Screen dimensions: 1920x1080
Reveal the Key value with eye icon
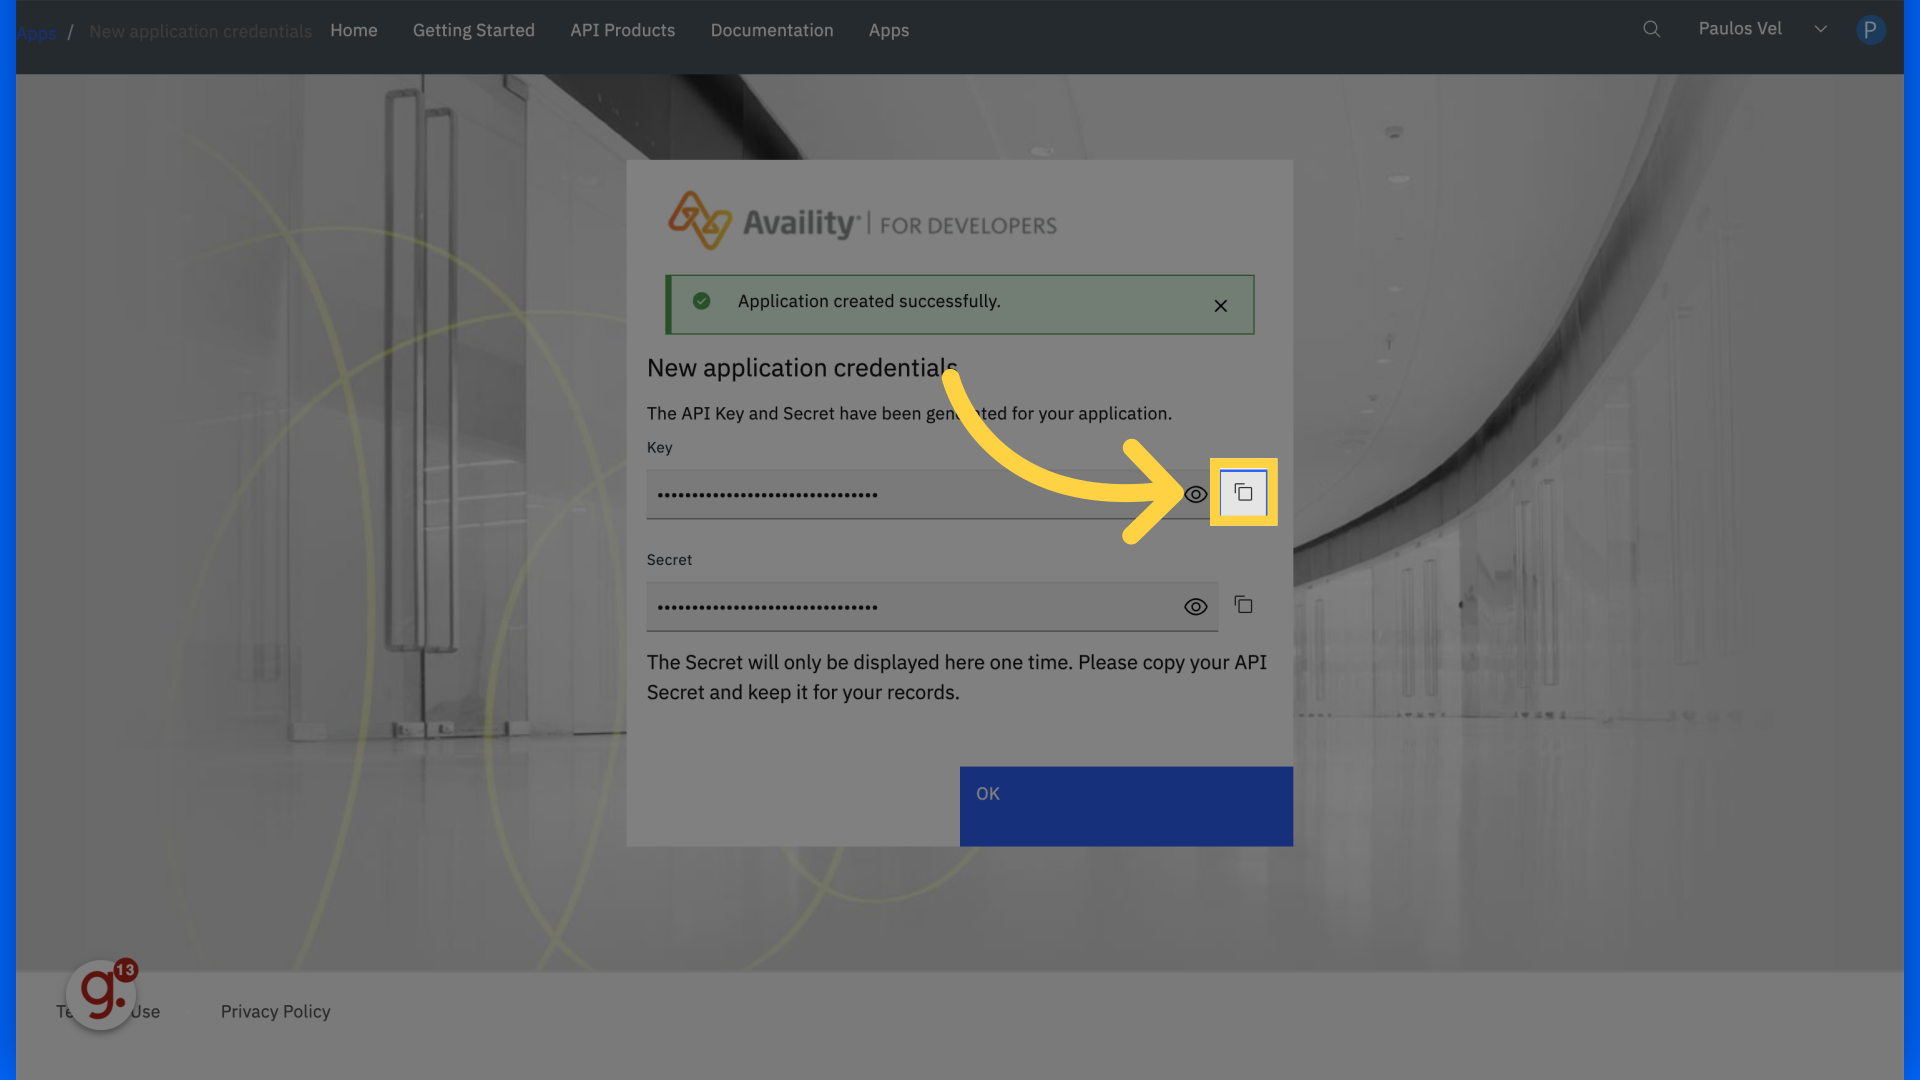click(1195, 494)
